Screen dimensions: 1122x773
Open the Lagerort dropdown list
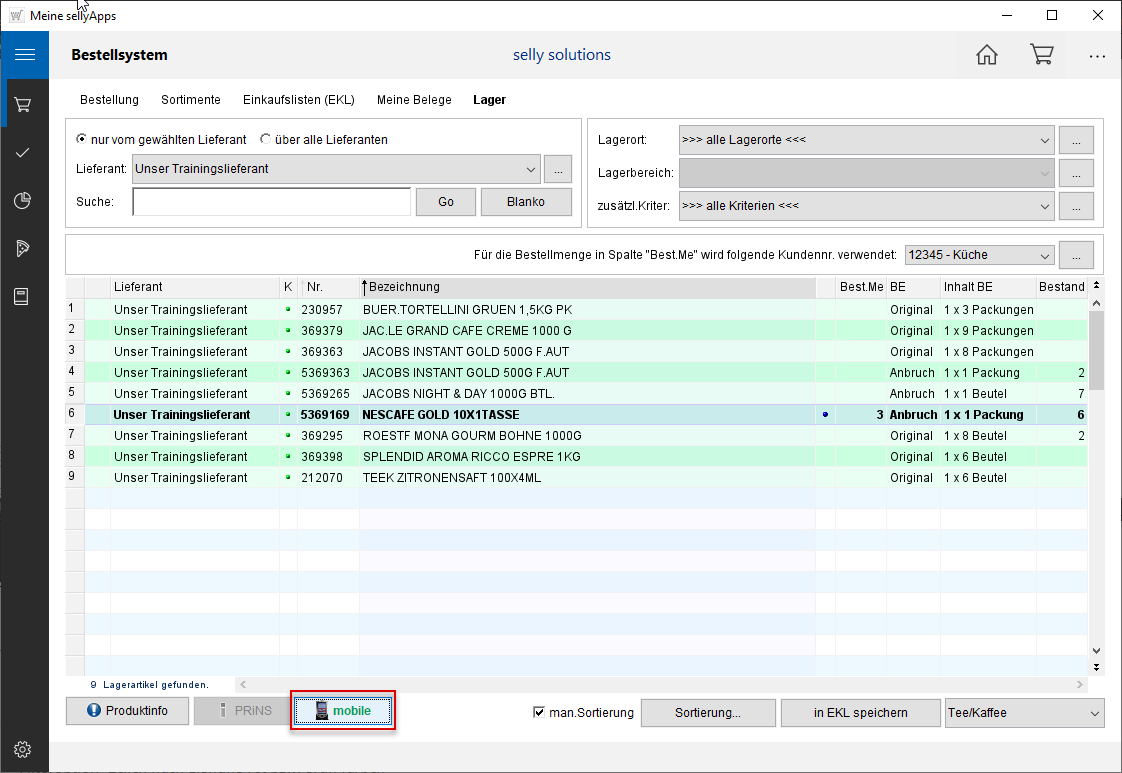coord(1044,140)
